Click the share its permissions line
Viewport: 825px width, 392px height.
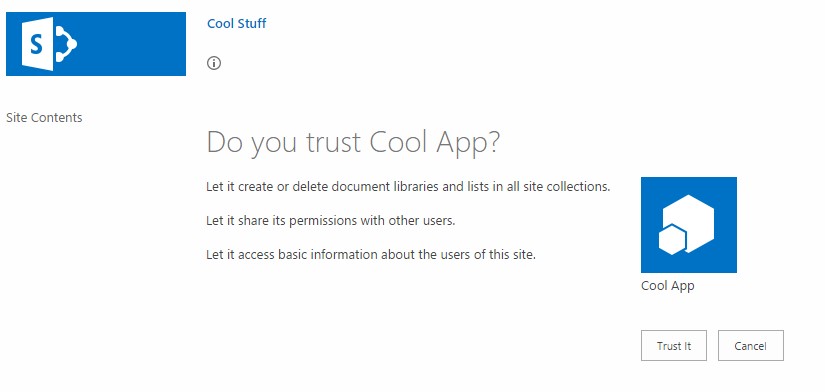click(x=330, y=221)
